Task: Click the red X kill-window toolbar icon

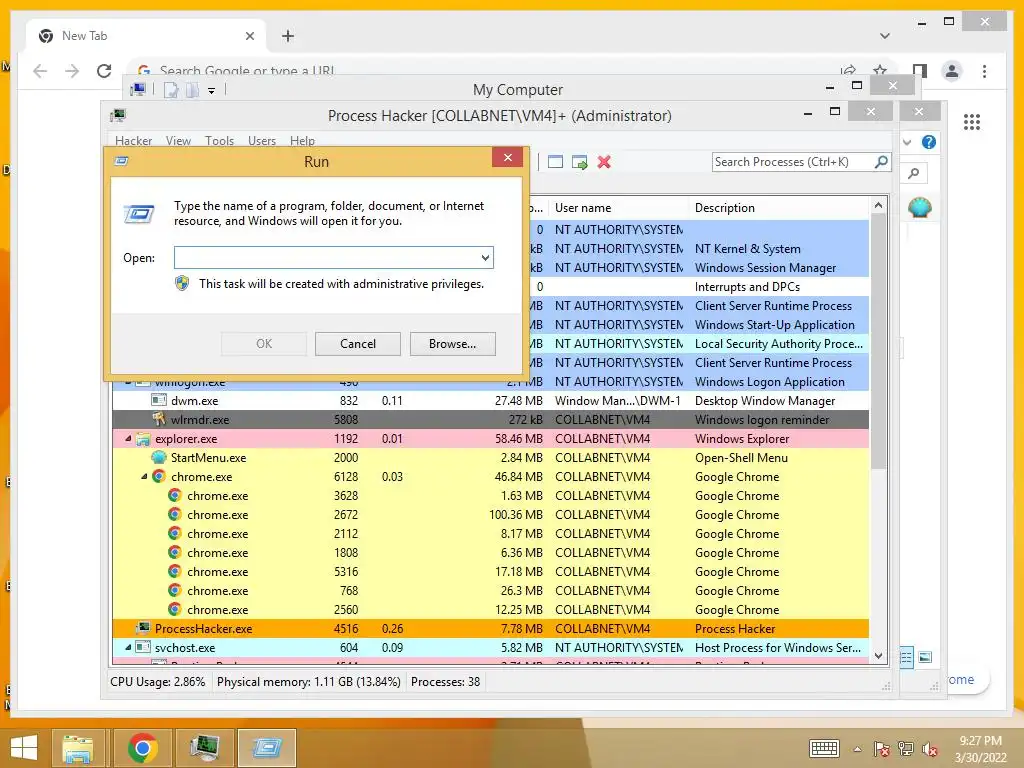Action: click(x=604, y=162)
